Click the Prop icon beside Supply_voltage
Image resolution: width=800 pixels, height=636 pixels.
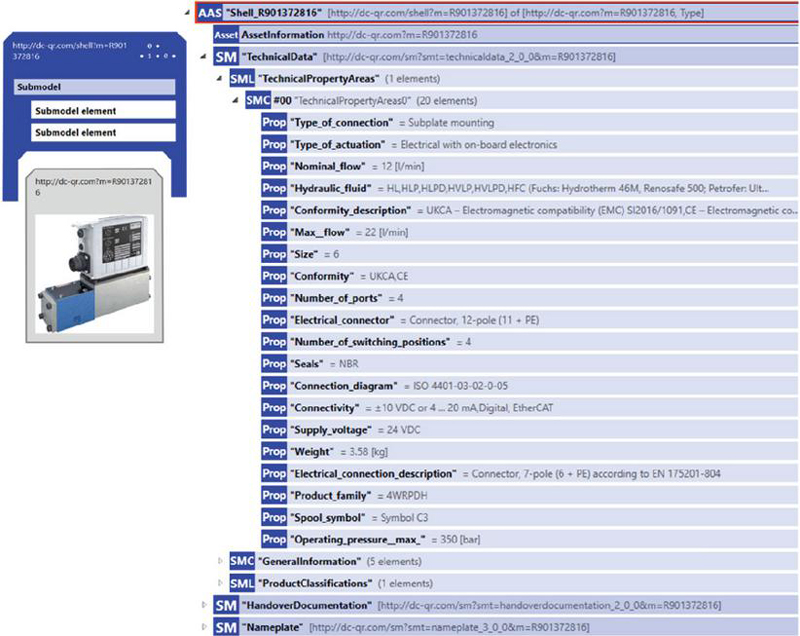274,430
